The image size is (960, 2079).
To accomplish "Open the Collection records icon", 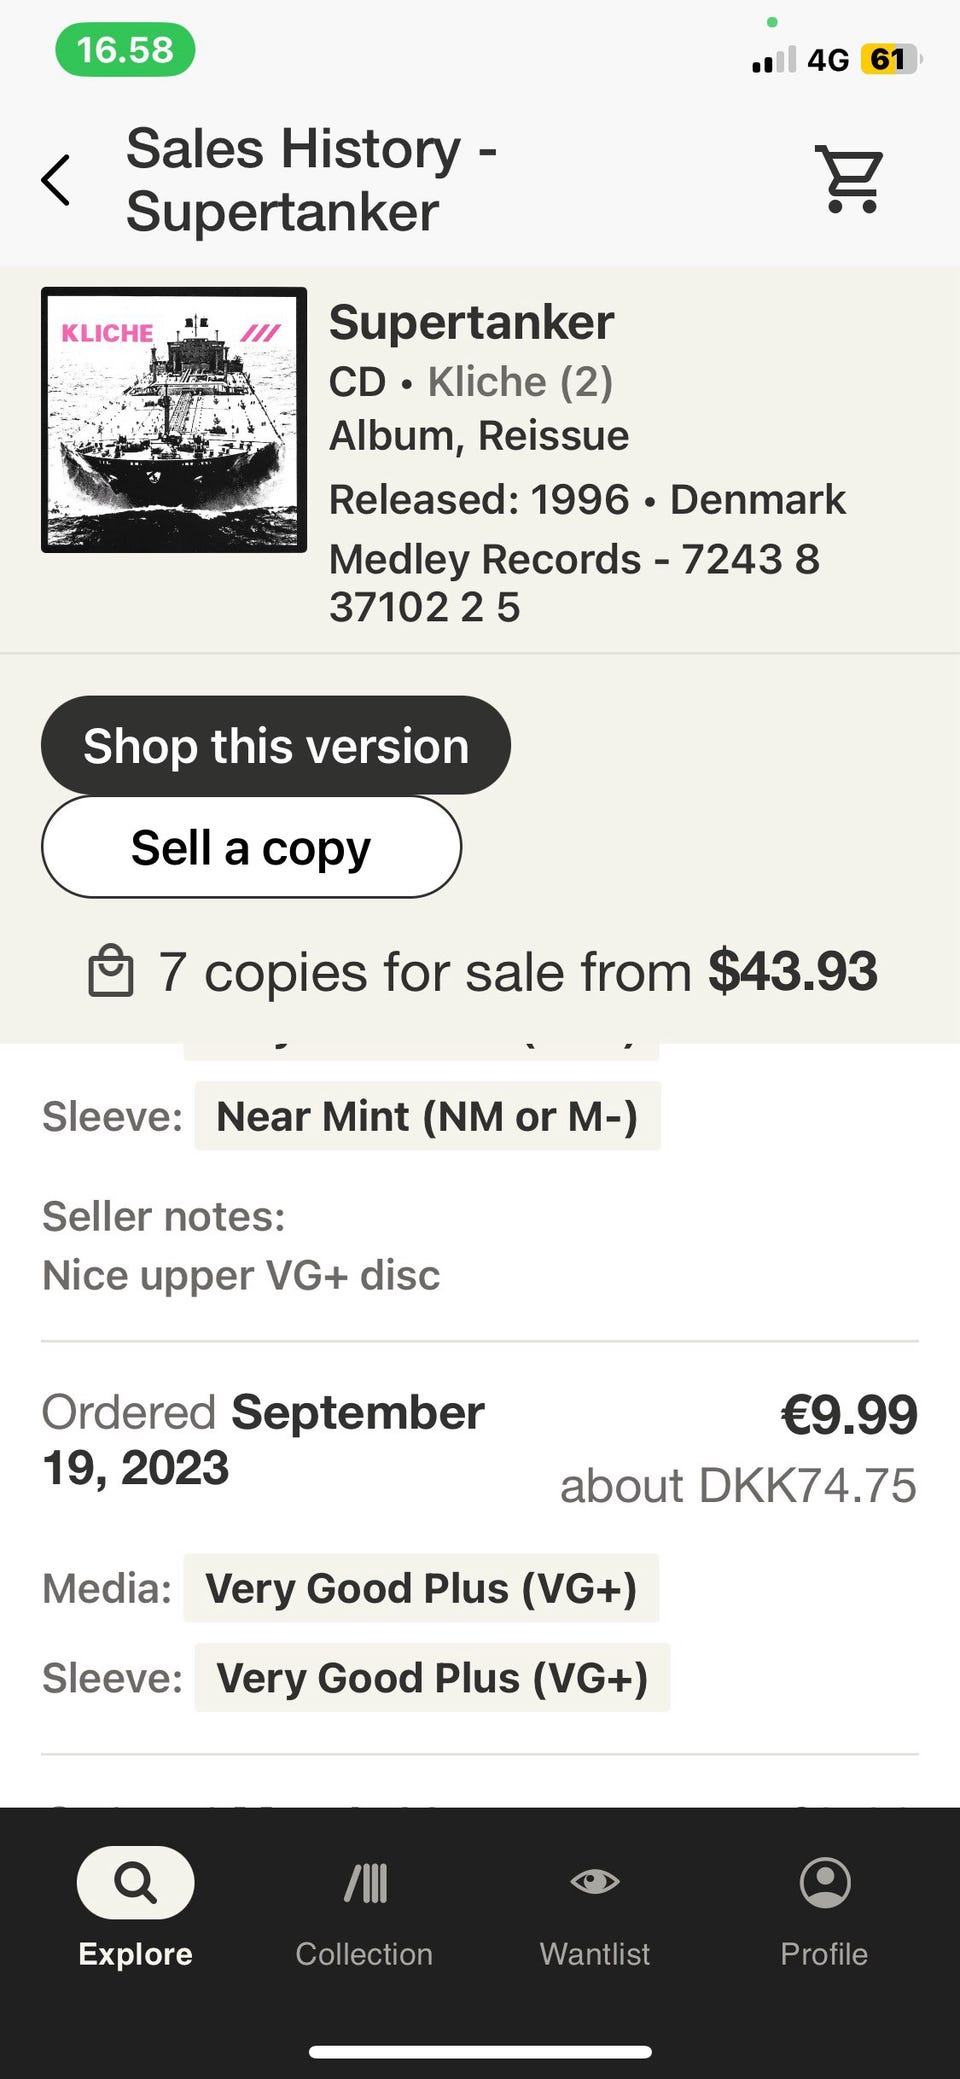I will [365, 1884].
